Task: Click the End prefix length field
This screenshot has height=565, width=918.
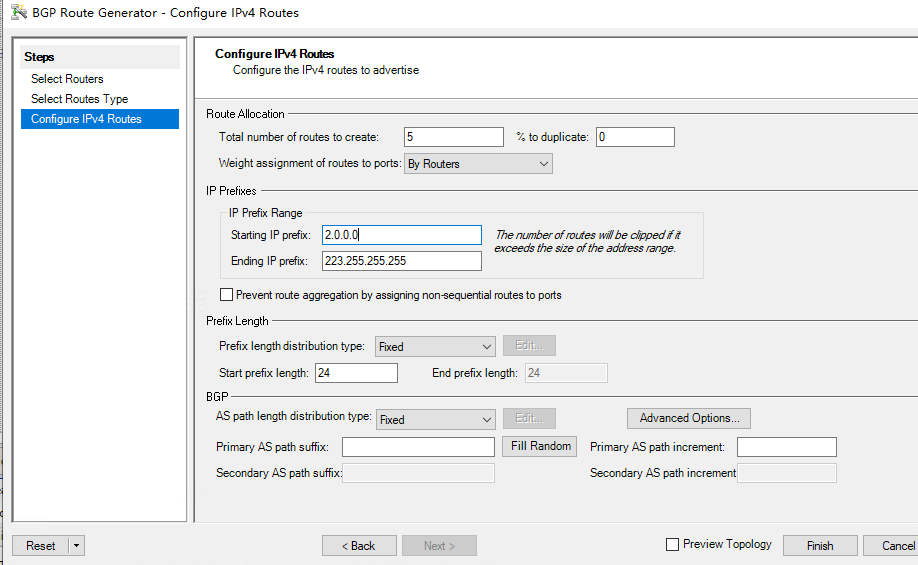Action: pos(566,373)
